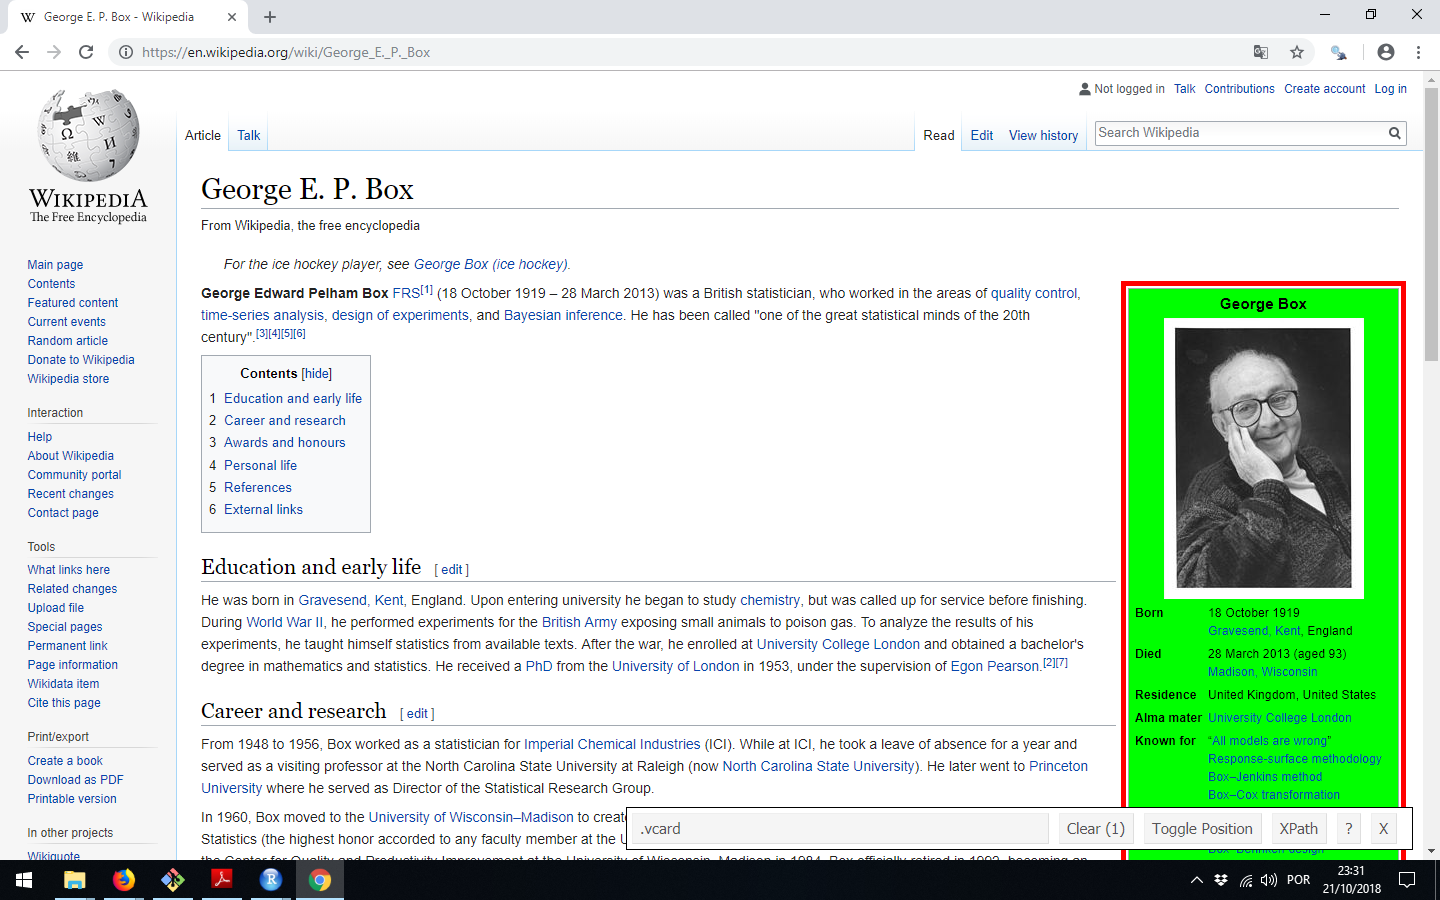Switch to the Talk tab
1440x900 pixels.
point(249,135)
